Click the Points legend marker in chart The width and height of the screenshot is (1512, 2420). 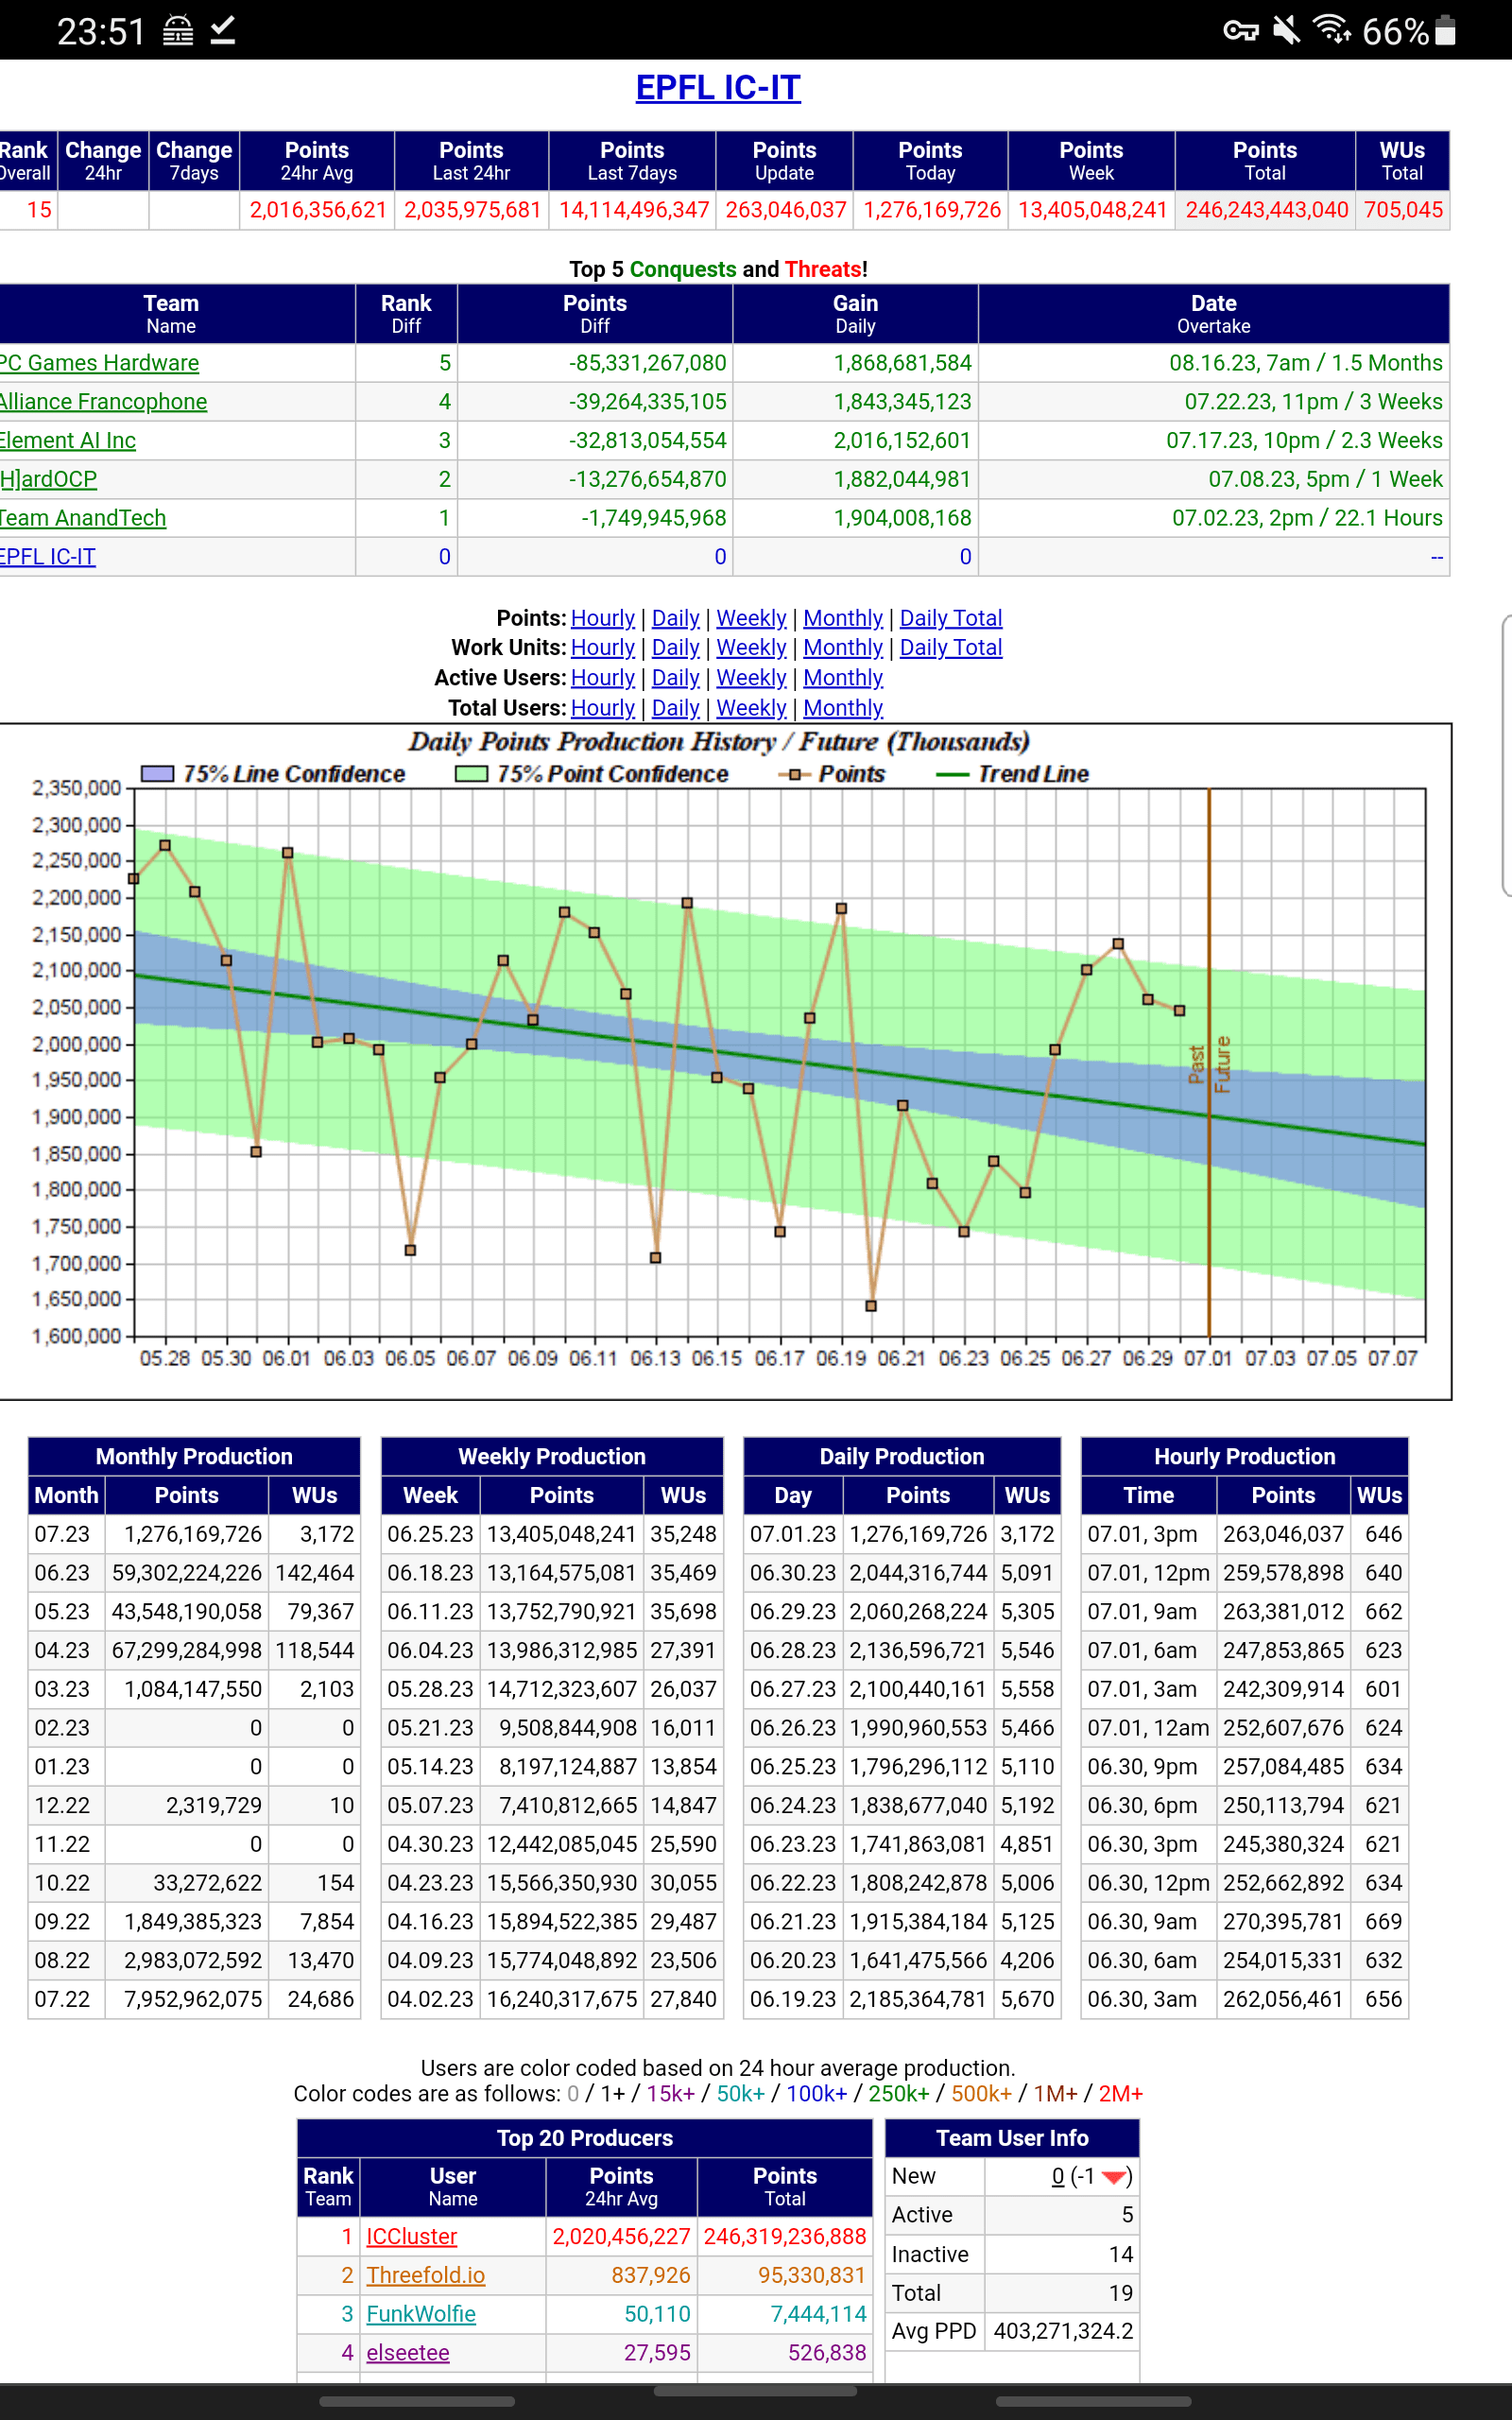tap(794, 775)
